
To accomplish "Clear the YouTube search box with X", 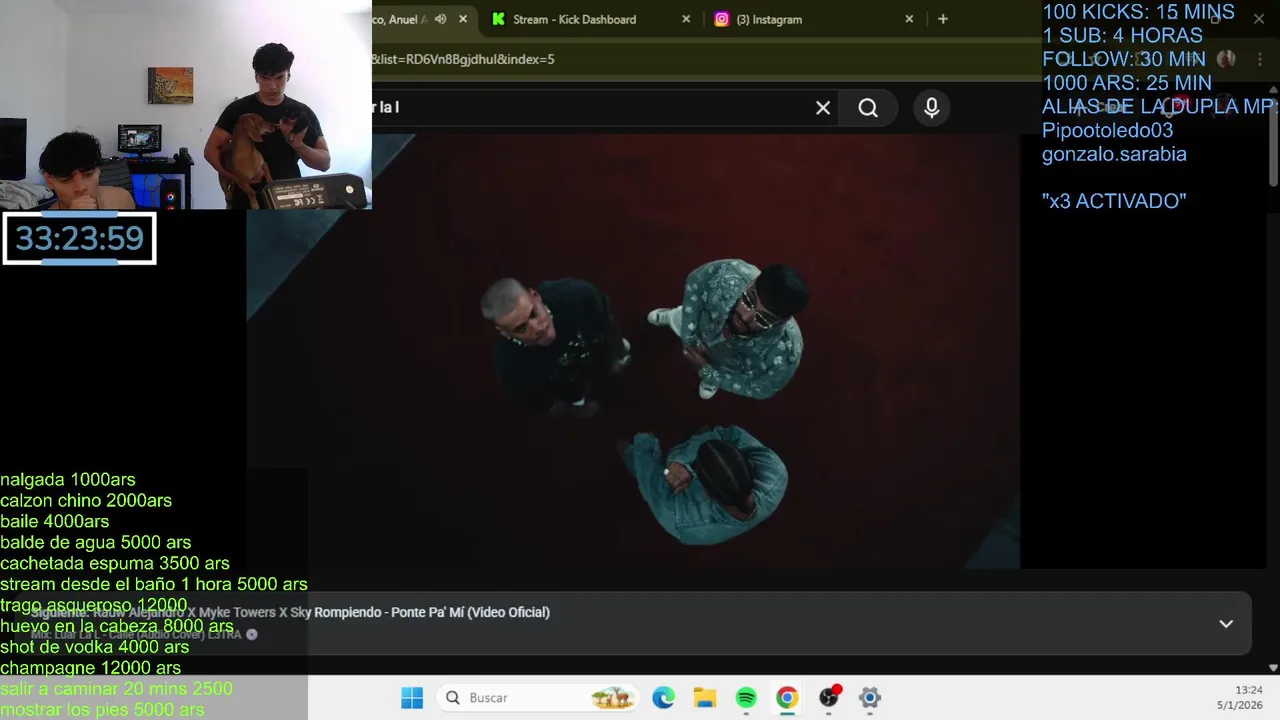I will (823, 108).
